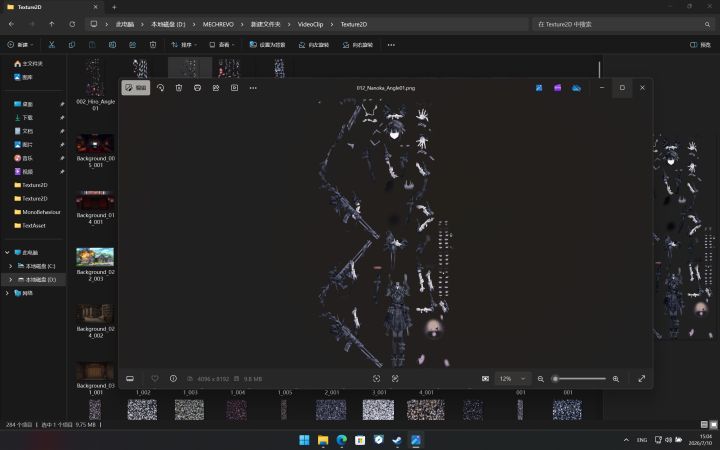The image size is (720, 450).
Task: Open the purple Clipchamp icon in Photos title bar
Action: click(557, 88)
